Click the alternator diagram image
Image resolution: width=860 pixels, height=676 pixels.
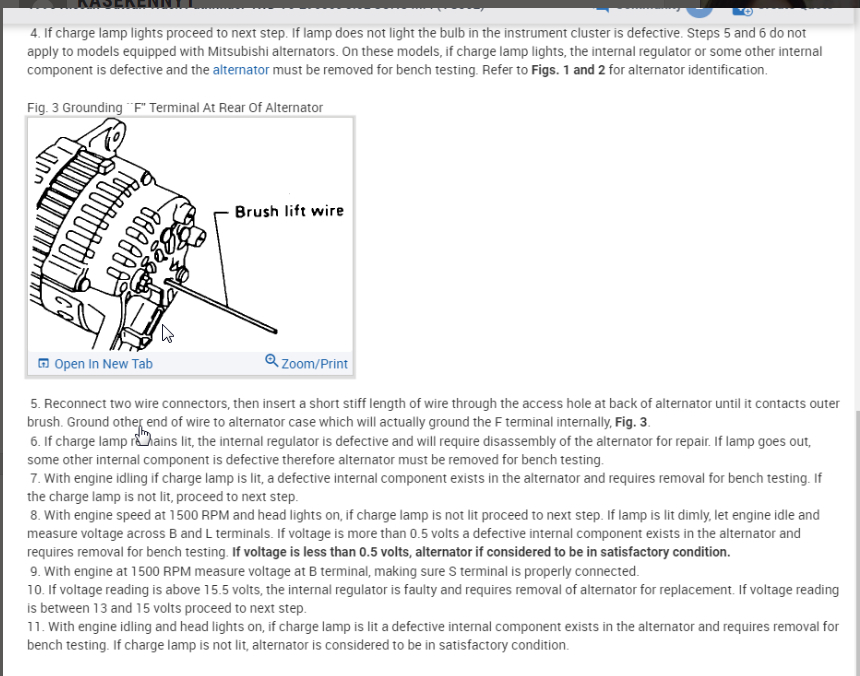click(x=190, y=235)
